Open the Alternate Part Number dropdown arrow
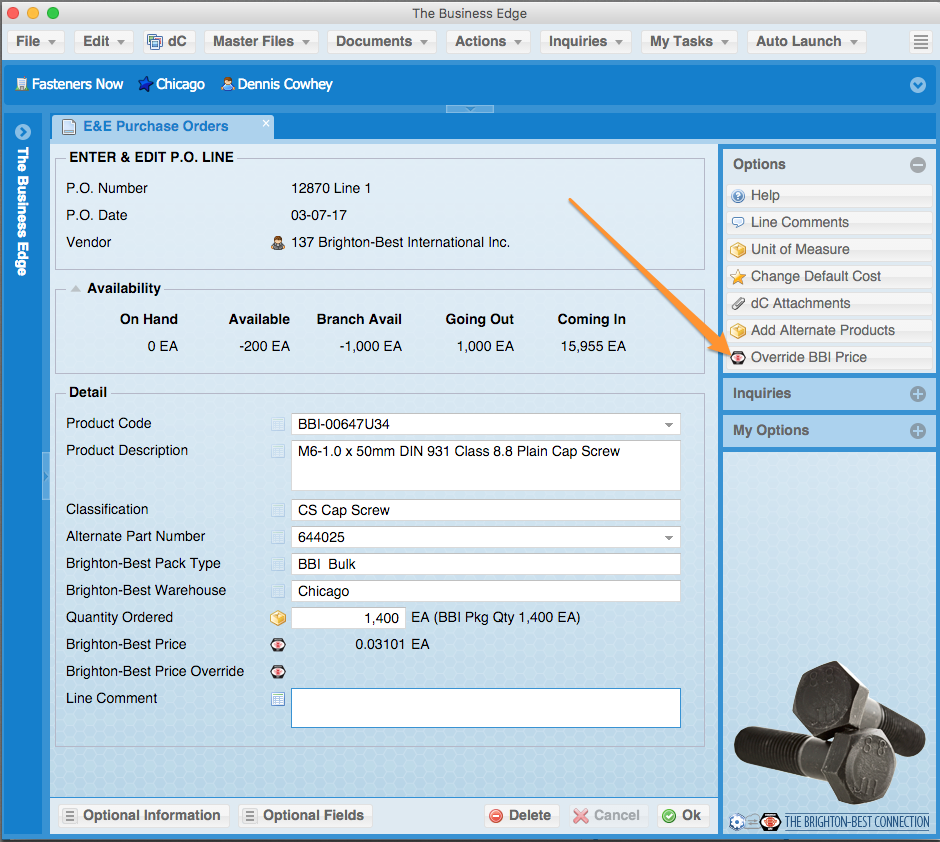 pos(668,538)
